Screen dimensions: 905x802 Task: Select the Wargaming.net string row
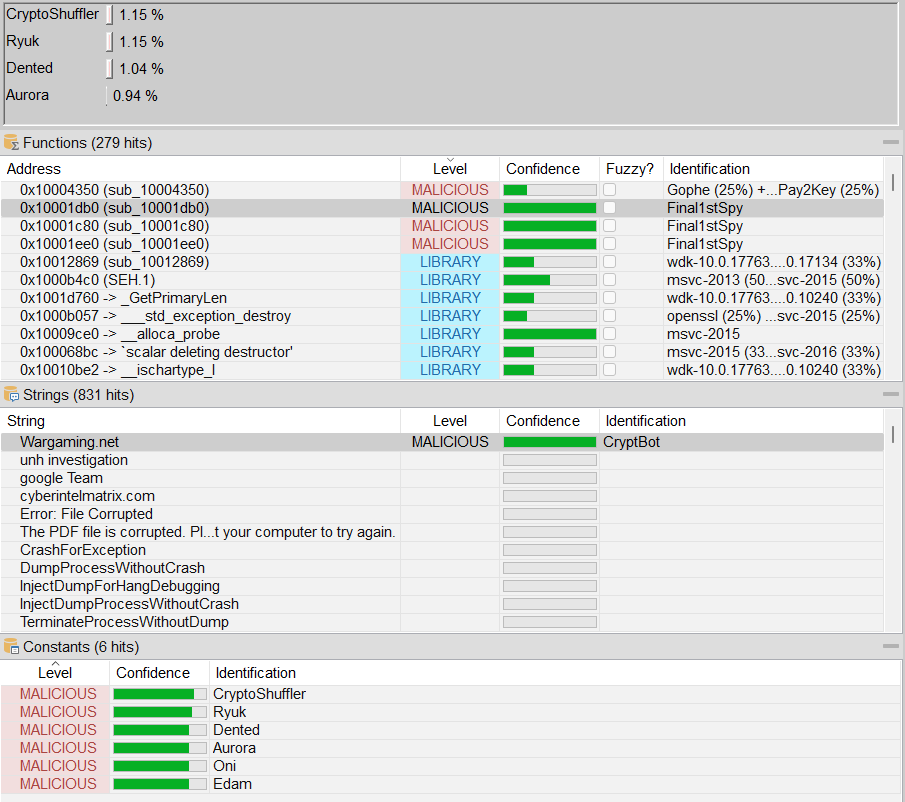(x=200, y=442)
